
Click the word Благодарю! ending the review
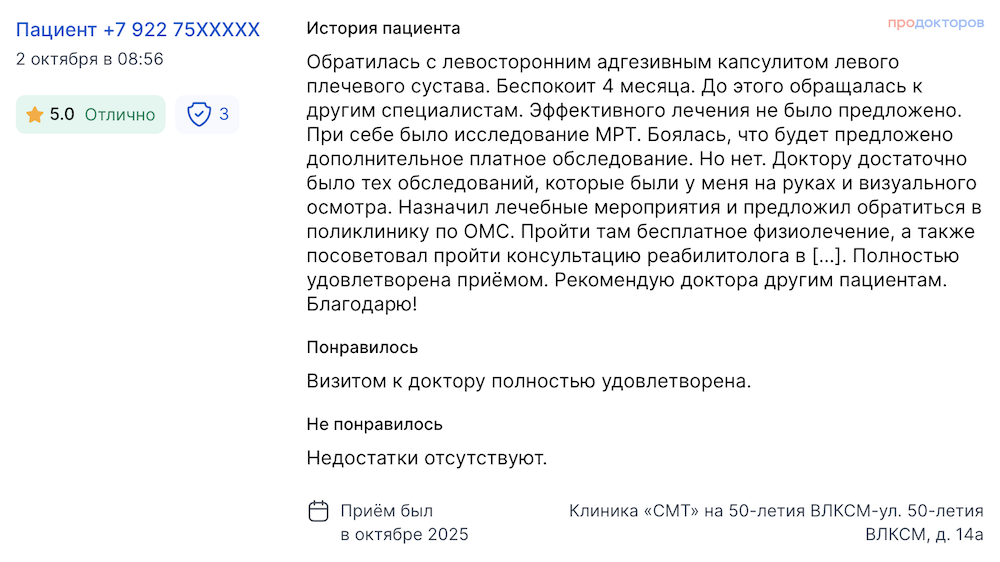(x=362, y=304)
